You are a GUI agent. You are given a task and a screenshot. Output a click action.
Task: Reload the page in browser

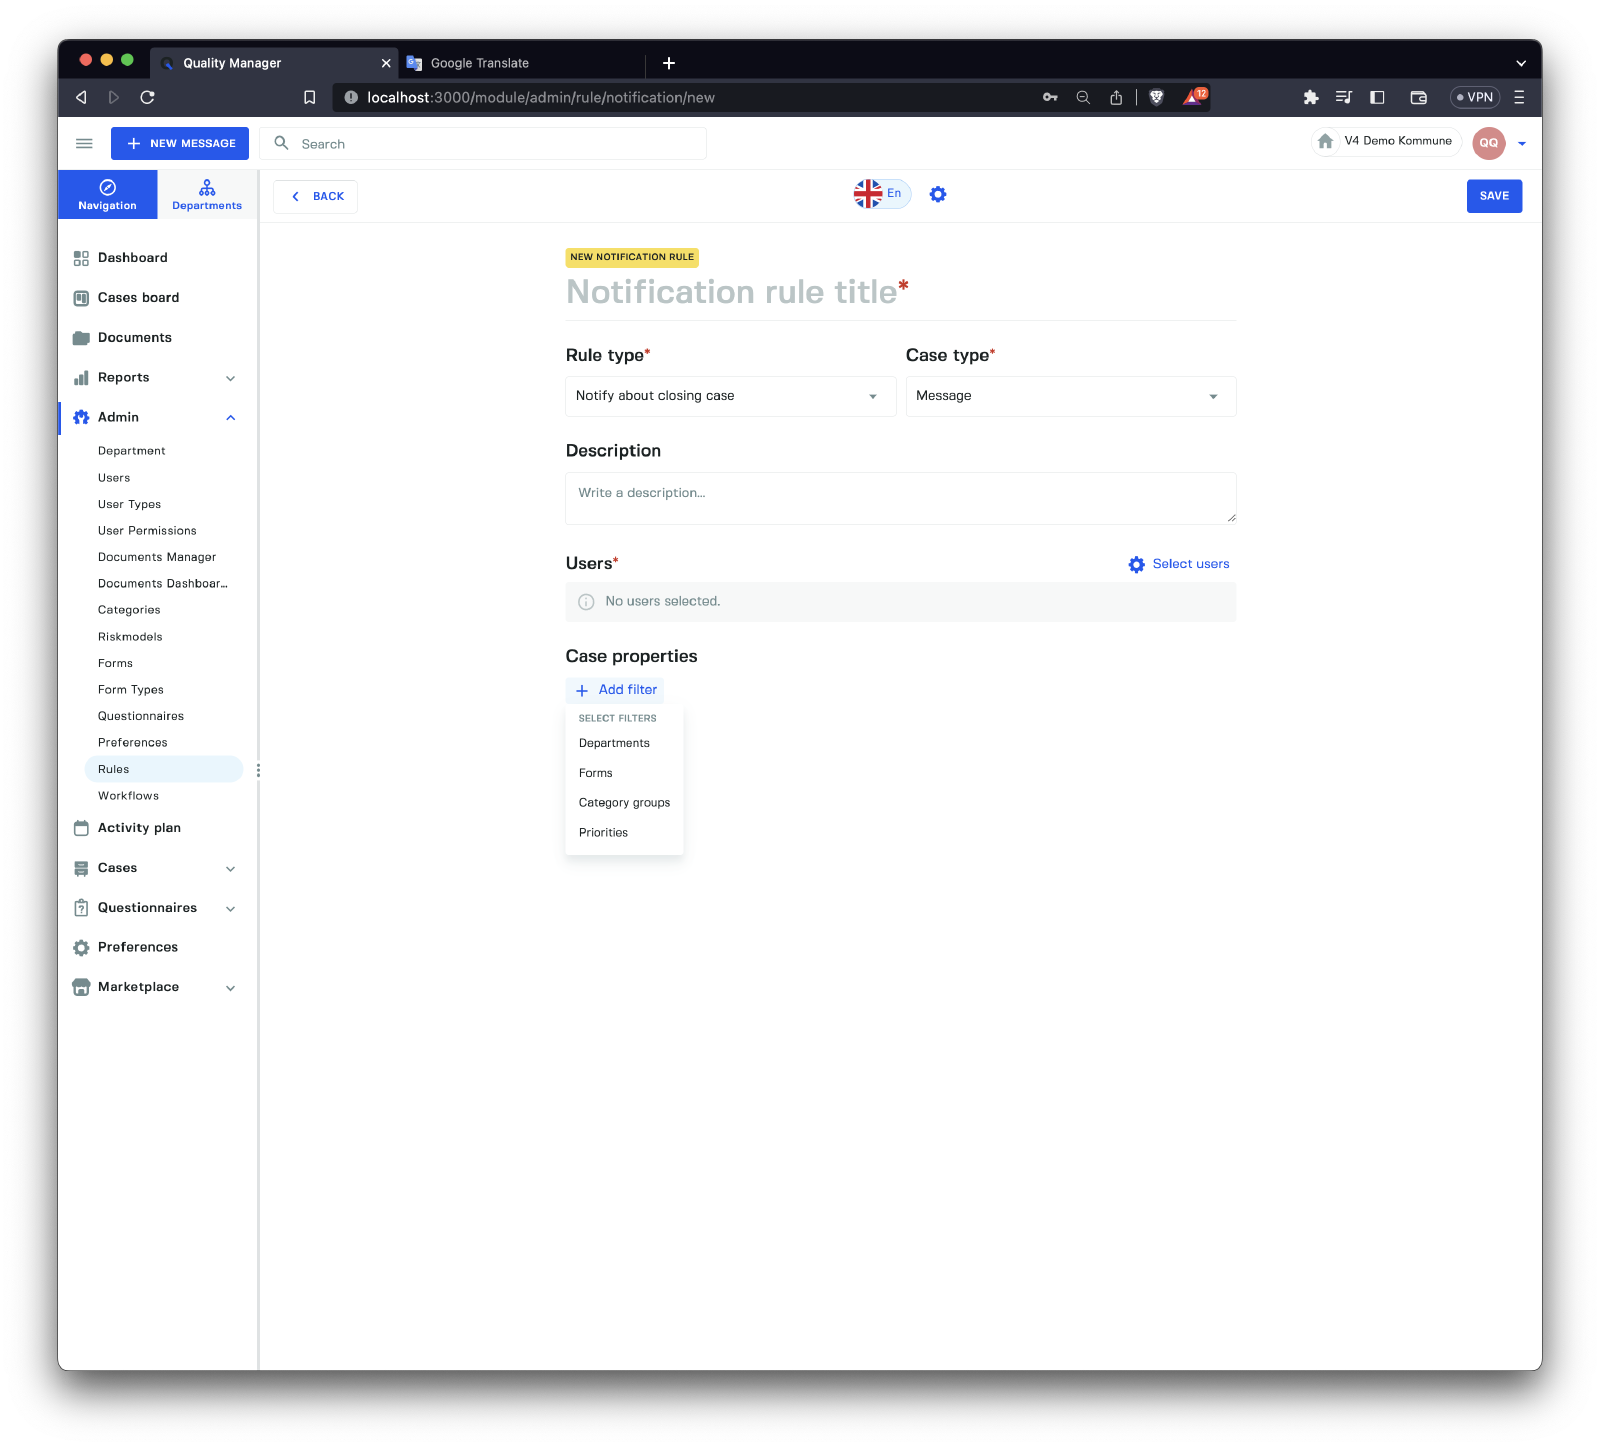[x=147, y=97]
